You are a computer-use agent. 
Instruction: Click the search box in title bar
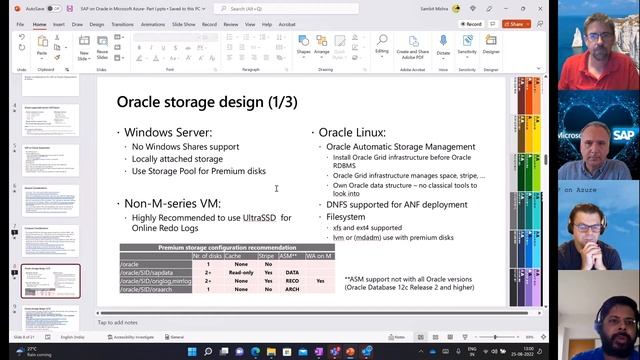pos(286,9)
